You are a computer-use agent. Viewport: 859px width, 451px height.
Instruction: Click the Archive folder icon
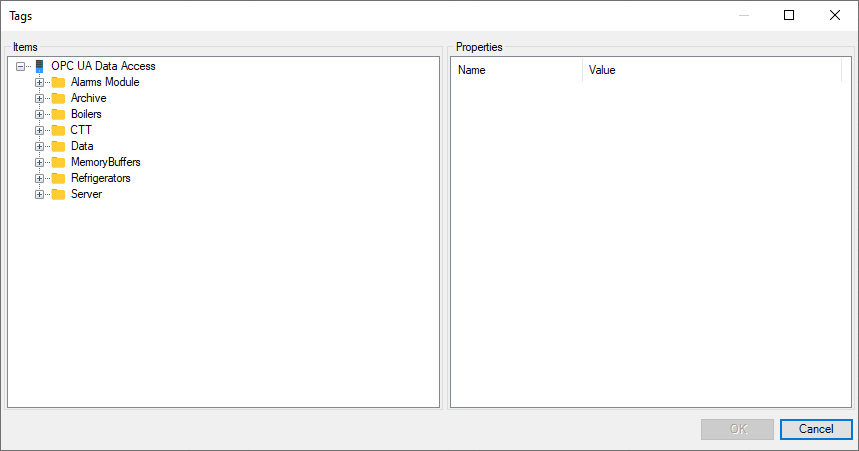tap(58, 98)
